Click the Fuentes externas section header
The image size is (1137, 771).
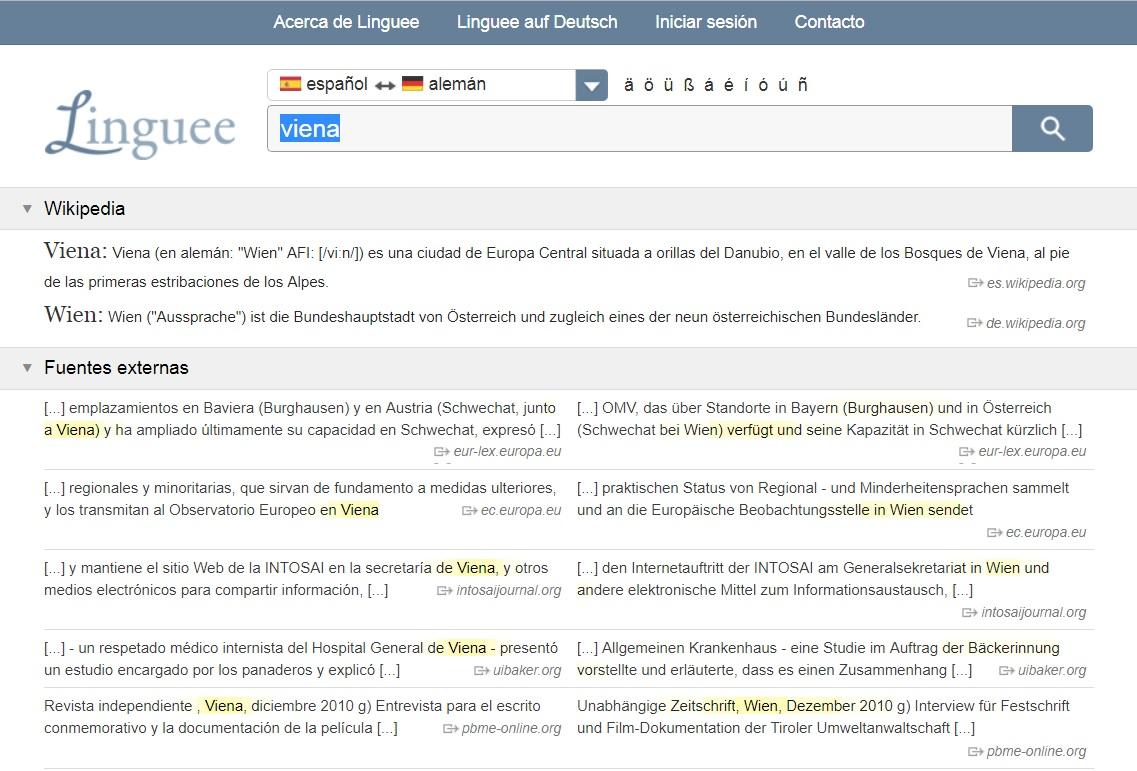(x=568, y=368)
